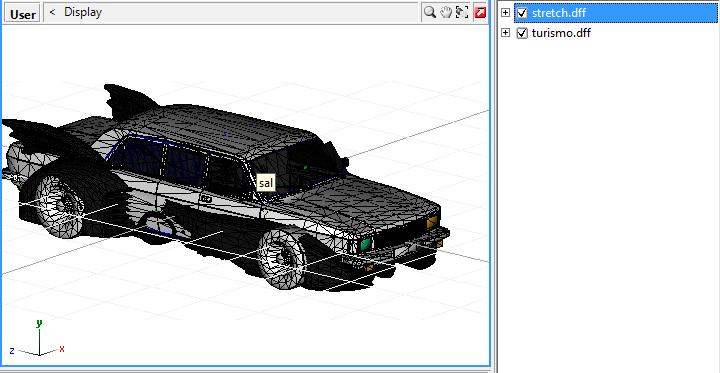Screen dimensions: 720x373
Task: Click the 'sal' tooltip label
Action: [x=265, y=183]
